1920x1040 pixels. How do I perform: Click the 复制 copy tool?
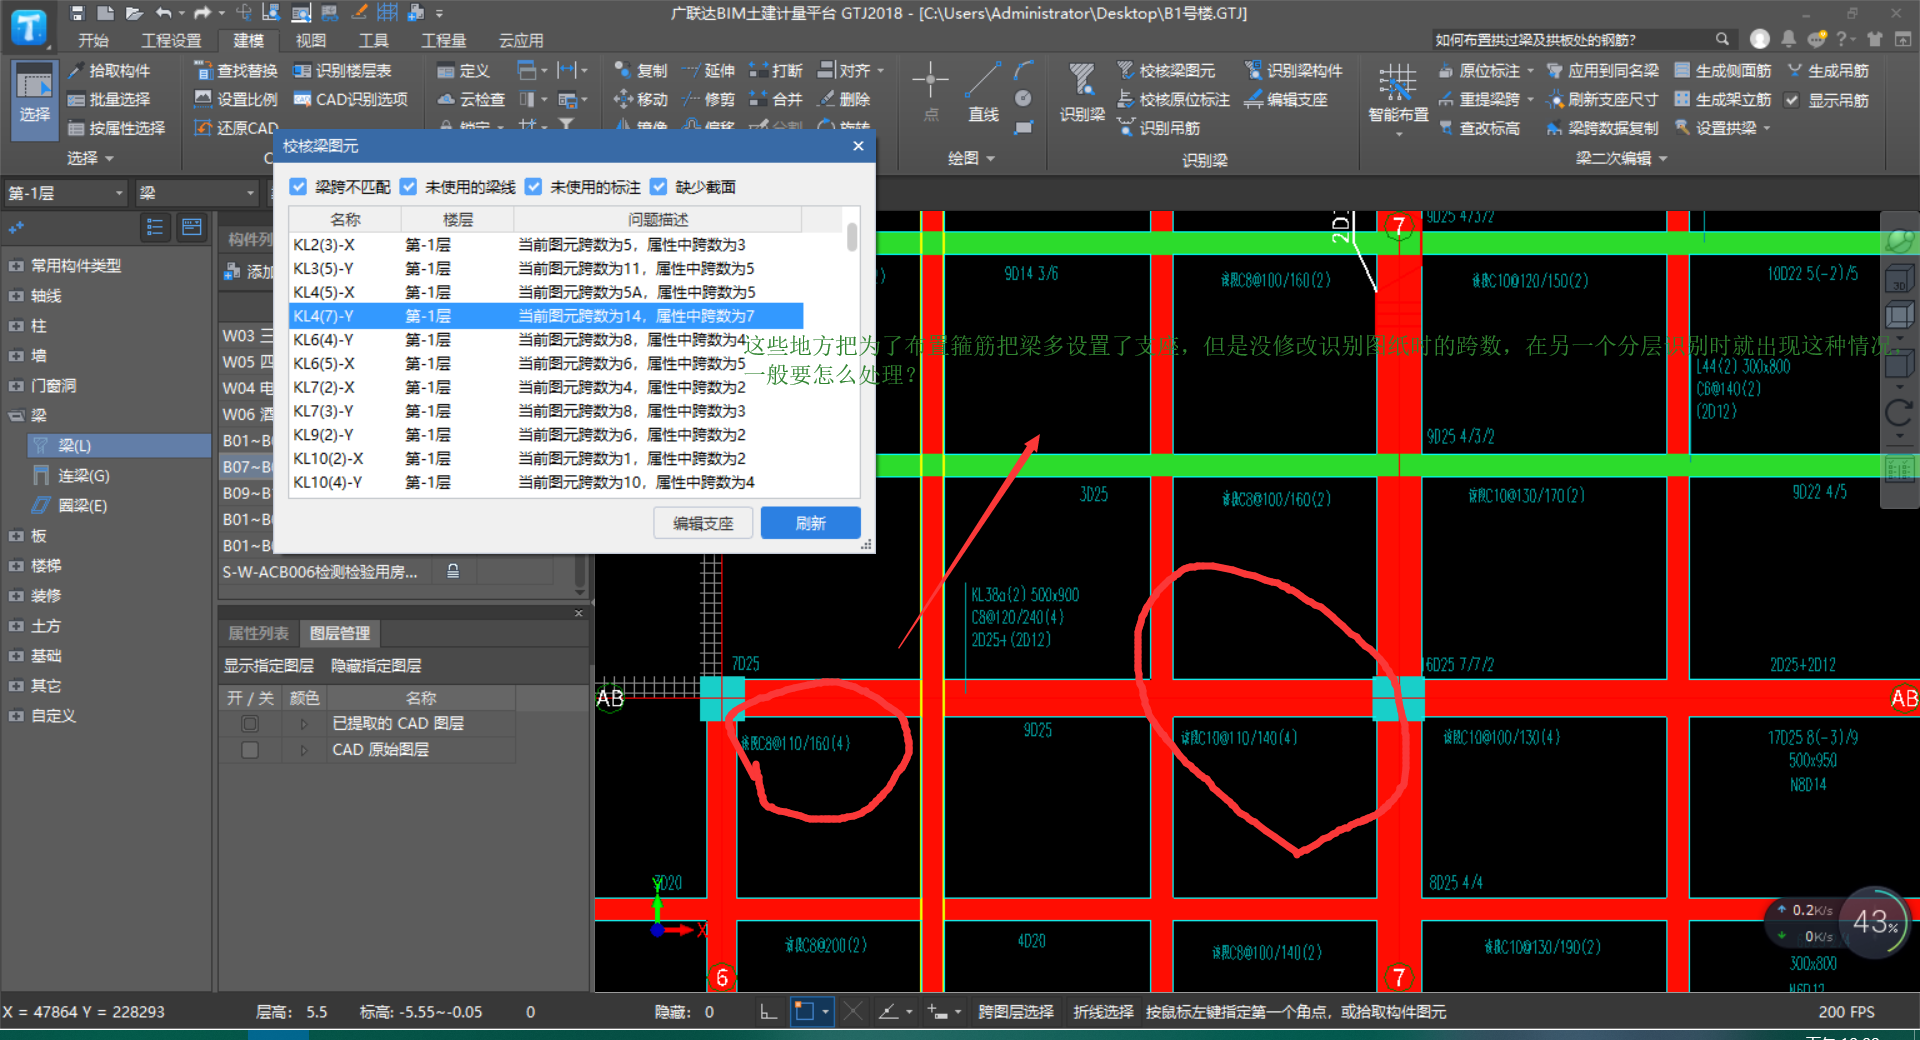(x=640, y=71)
